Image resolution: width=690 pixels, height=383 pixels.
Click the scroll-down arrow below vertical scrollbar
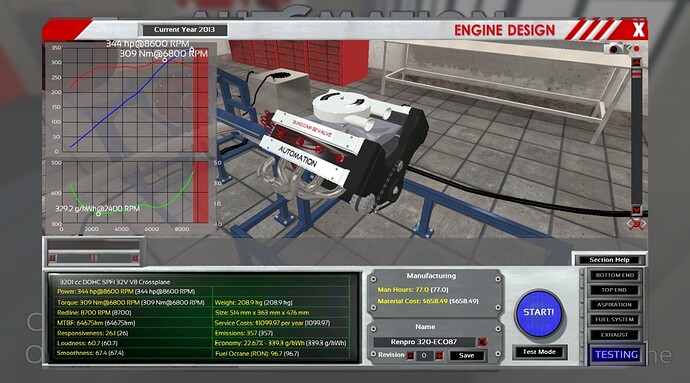pos(636,210)
